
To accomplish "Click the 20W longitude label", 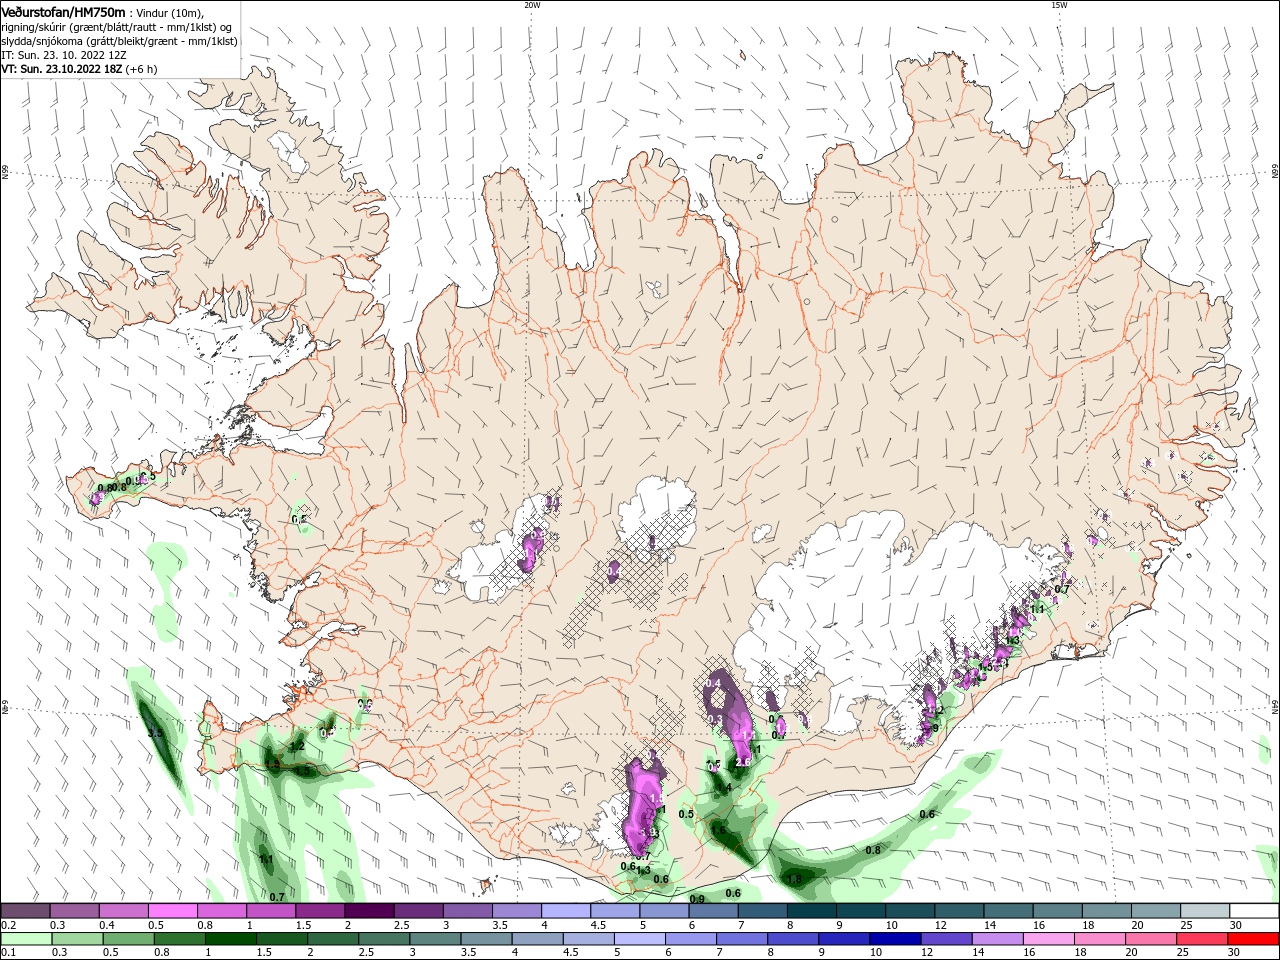I will 532,4.
